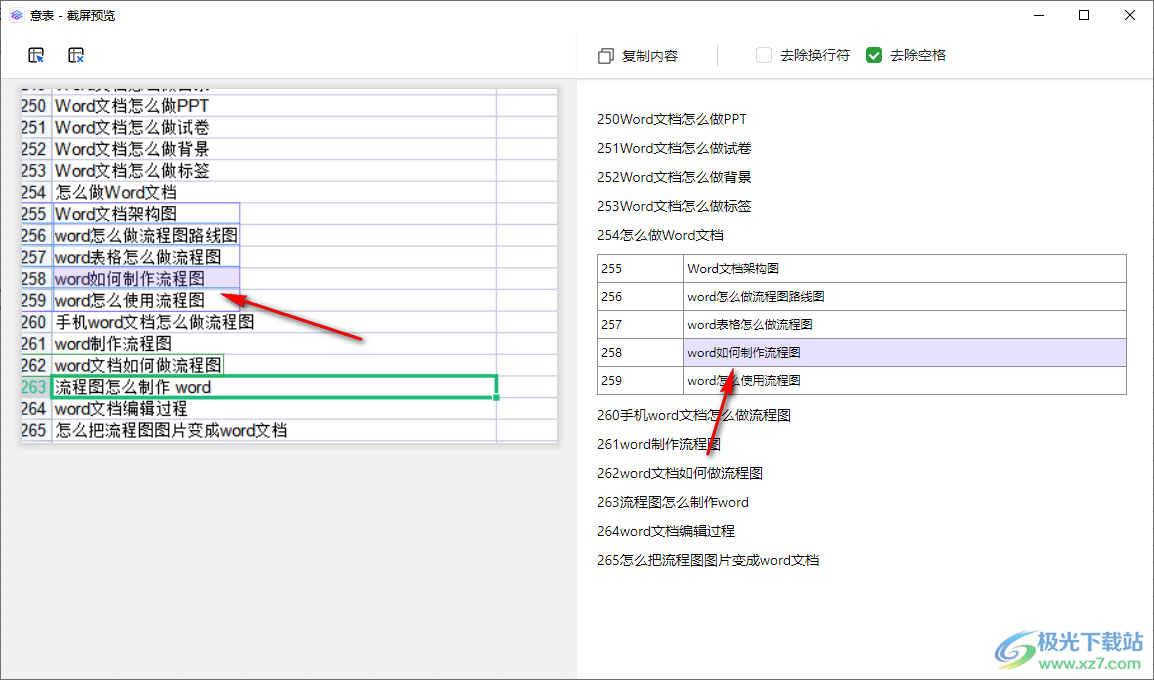
Task: Click result line 252Word文档怎么做背景
Action: [674, 177]
